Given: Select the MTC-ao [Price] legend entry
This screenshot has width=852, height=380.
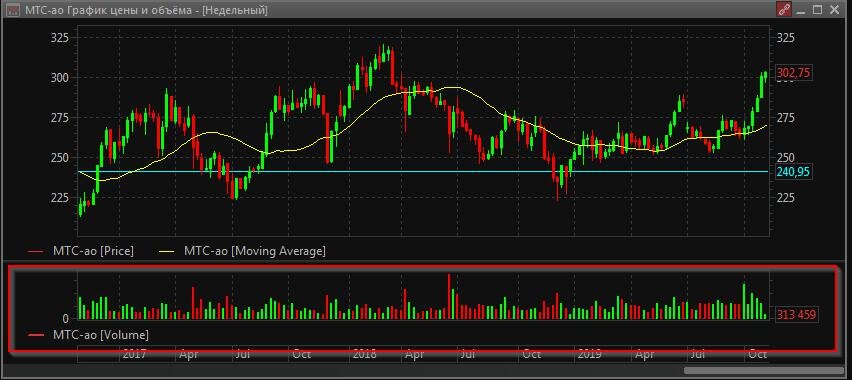Looking at the screenshot, I should click(81, 251).
